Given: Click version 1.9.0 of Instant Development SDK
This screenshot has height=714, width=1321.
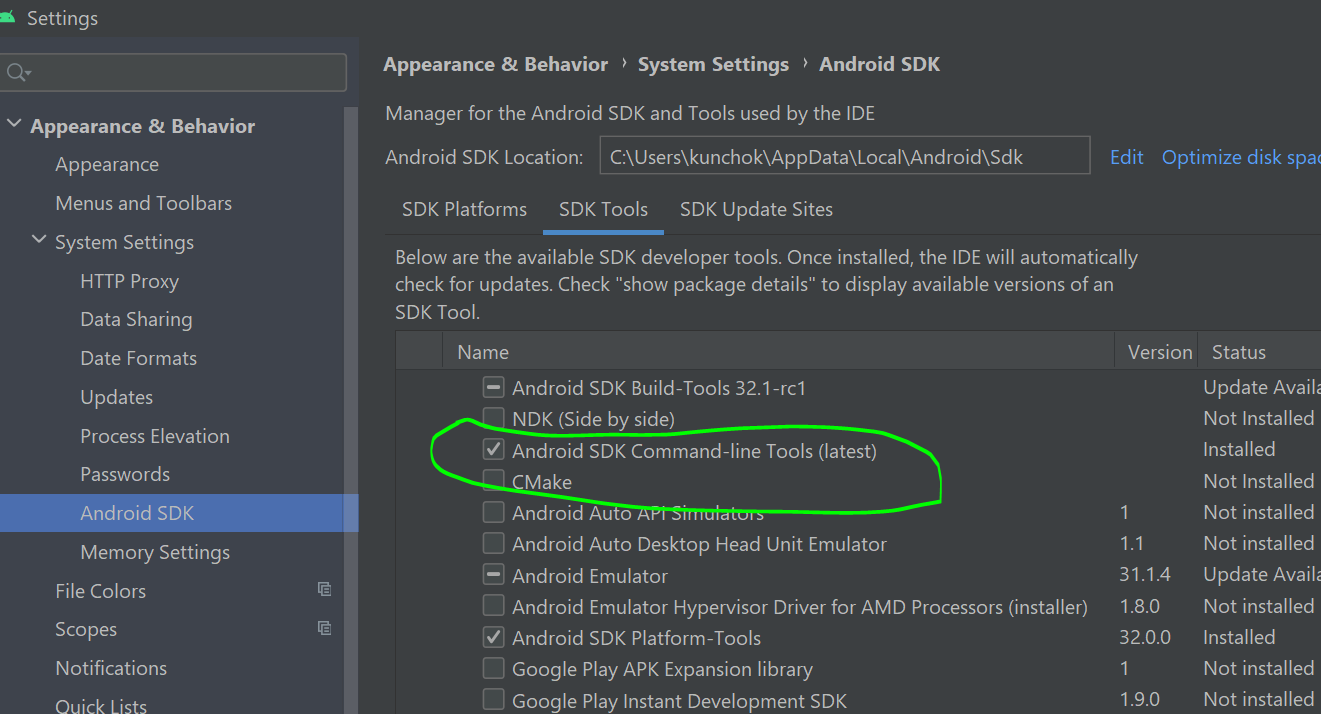Looking at the screenshot, I should 1142,699.
